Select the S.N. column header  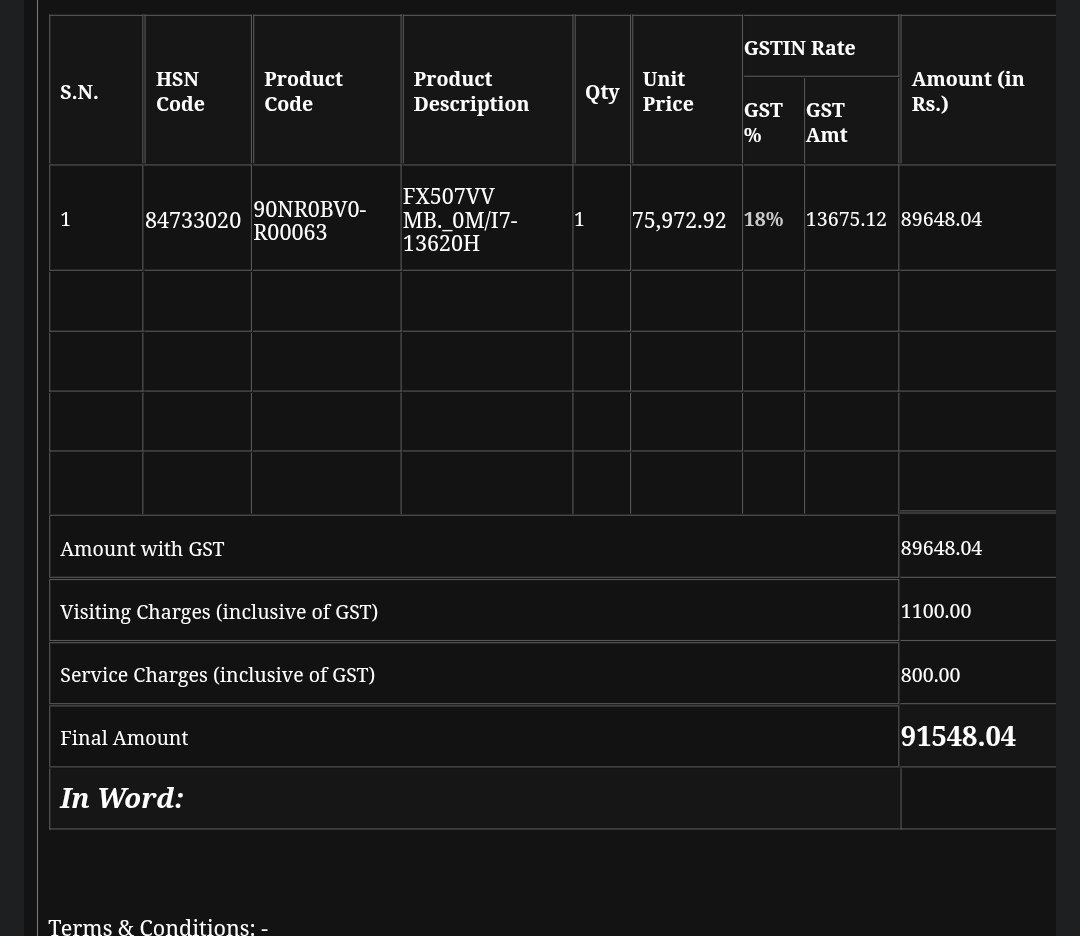click(79, 92)
